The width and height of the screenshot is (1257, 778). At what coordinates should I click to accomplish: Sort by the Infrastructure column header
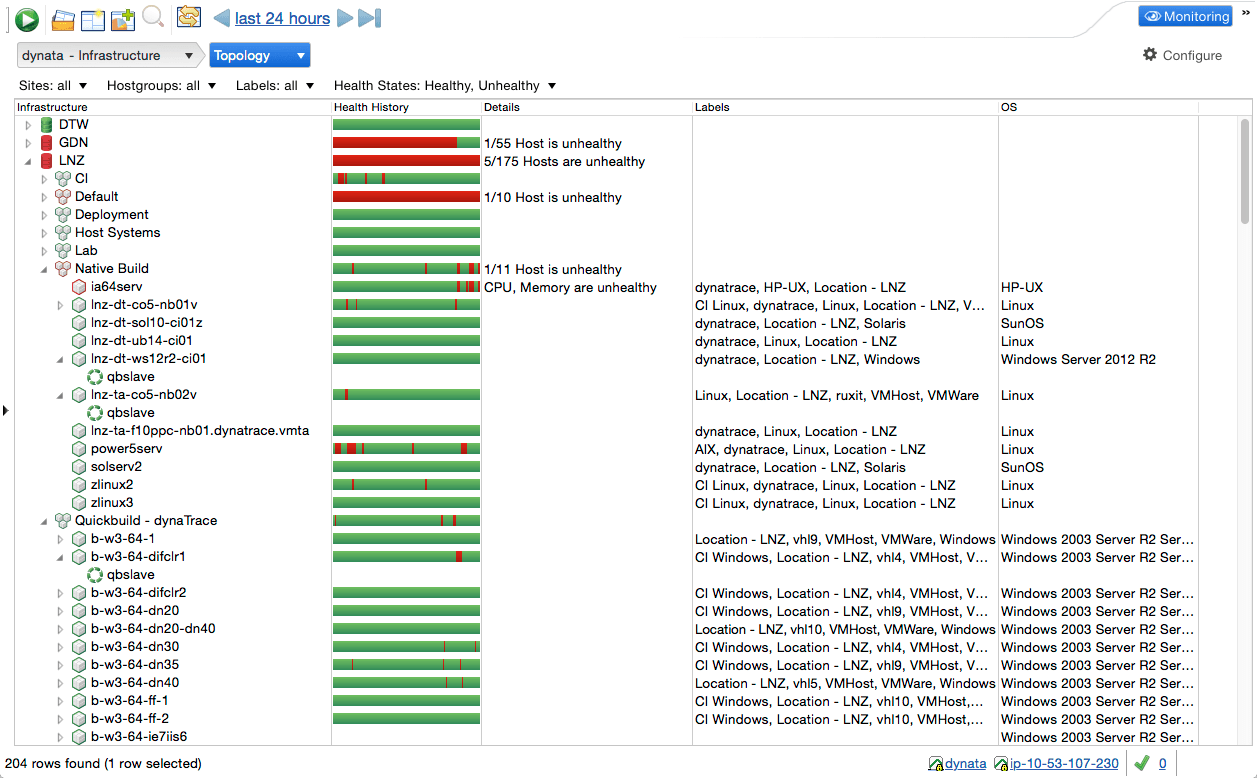173,107
